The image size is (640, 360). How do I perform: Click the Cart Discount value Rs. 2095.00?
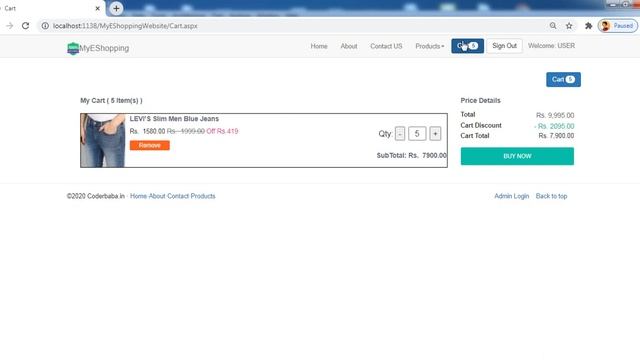point(554,126)
